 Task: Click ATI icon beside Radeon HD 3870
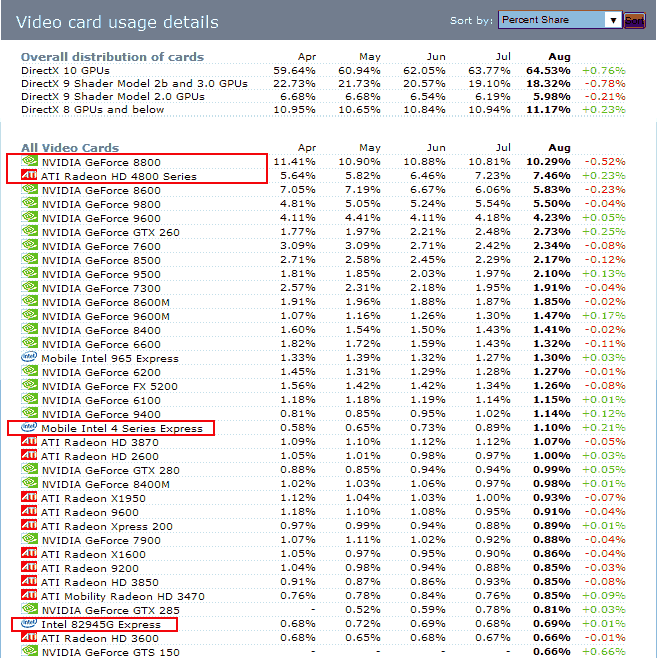29,441
